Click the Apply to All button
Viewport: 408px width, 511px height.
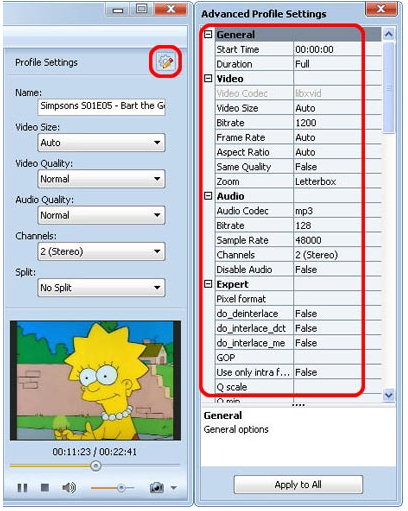tap(298, 484)
